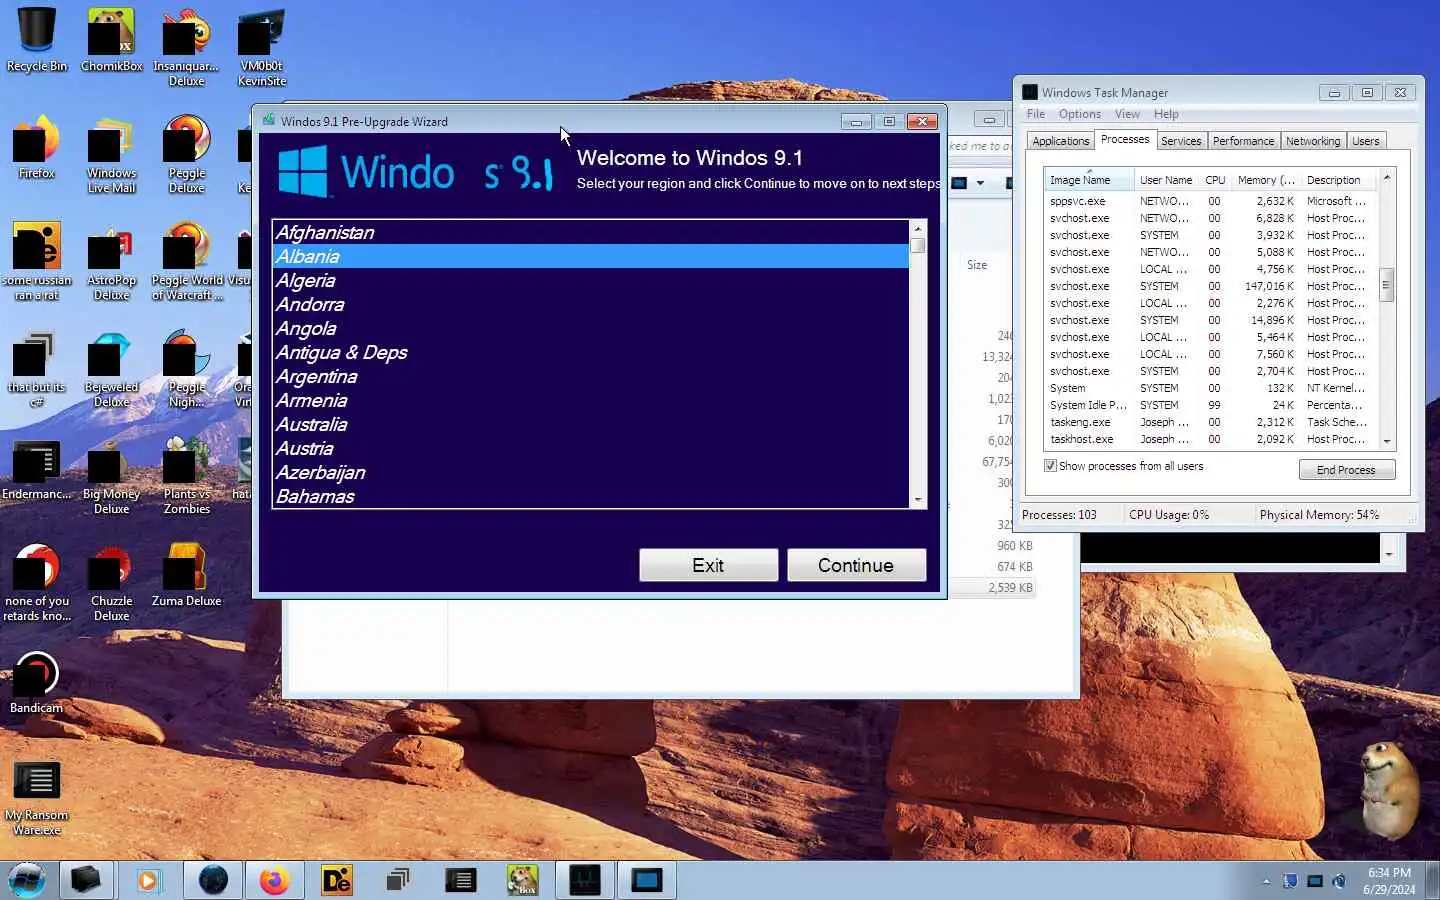This screenshot has width=1440, height=900.
Task: Open Windows Media Player taskbar icon
Action: [x=148, y=880]
